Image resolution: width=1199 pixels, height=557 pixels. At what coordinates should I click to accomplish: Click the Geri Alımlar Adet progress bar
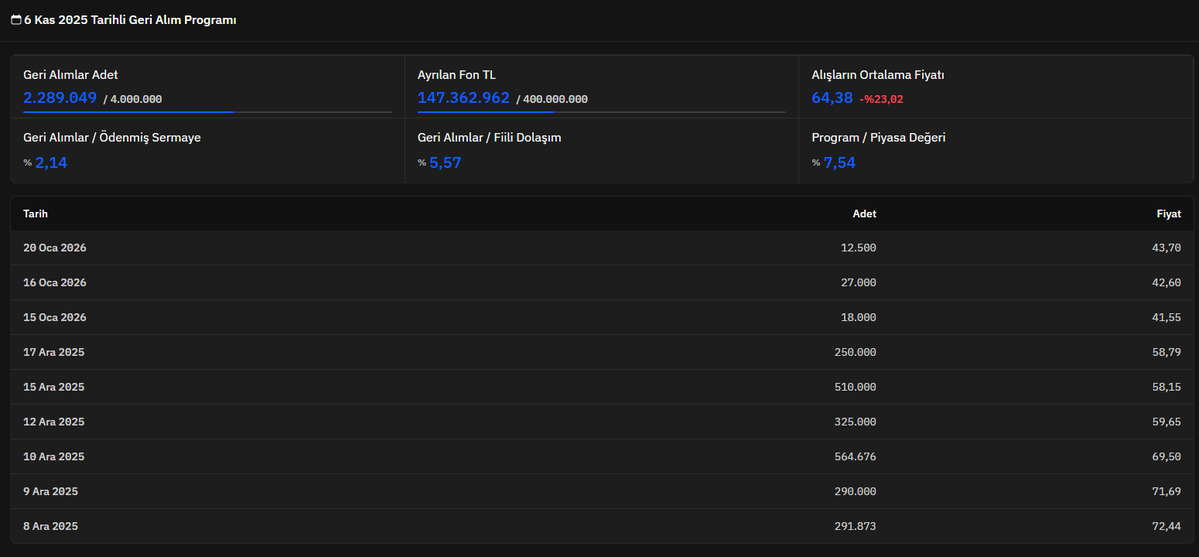pyautogui.click(x=207, y=112)
